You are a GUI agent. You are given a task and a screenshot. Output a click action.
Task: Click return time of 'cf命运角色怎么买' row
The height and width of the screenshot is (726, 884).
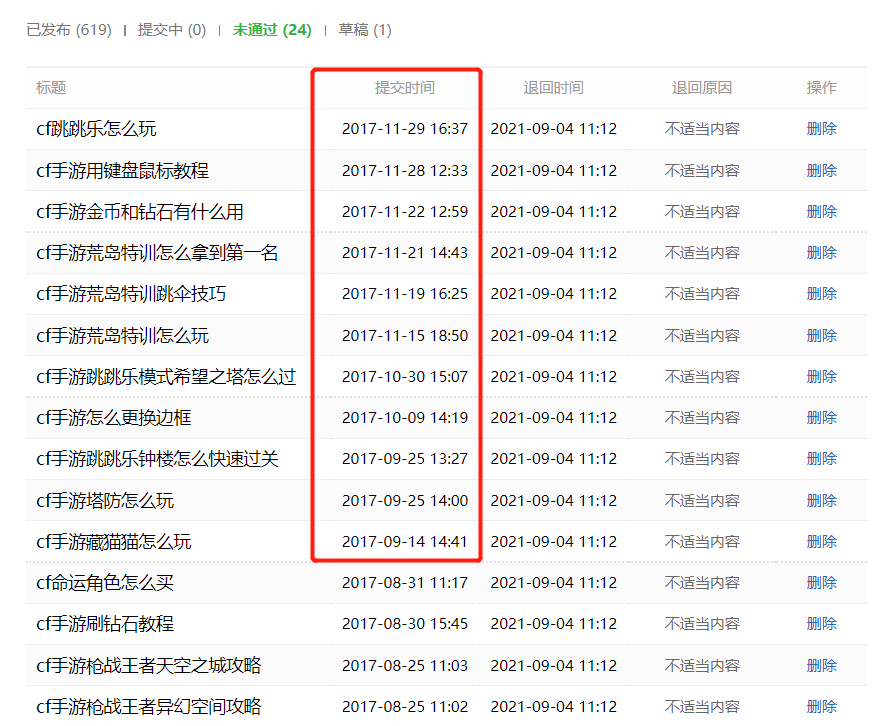click(x=554, y=583)
